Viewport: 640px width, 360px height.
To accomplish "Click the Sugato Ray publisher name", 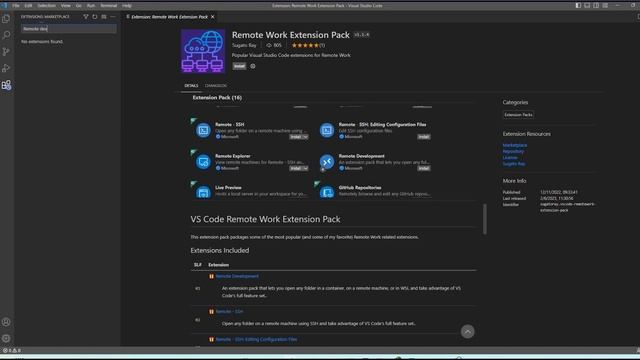I will pyautogui.click(x=244, y=45).
